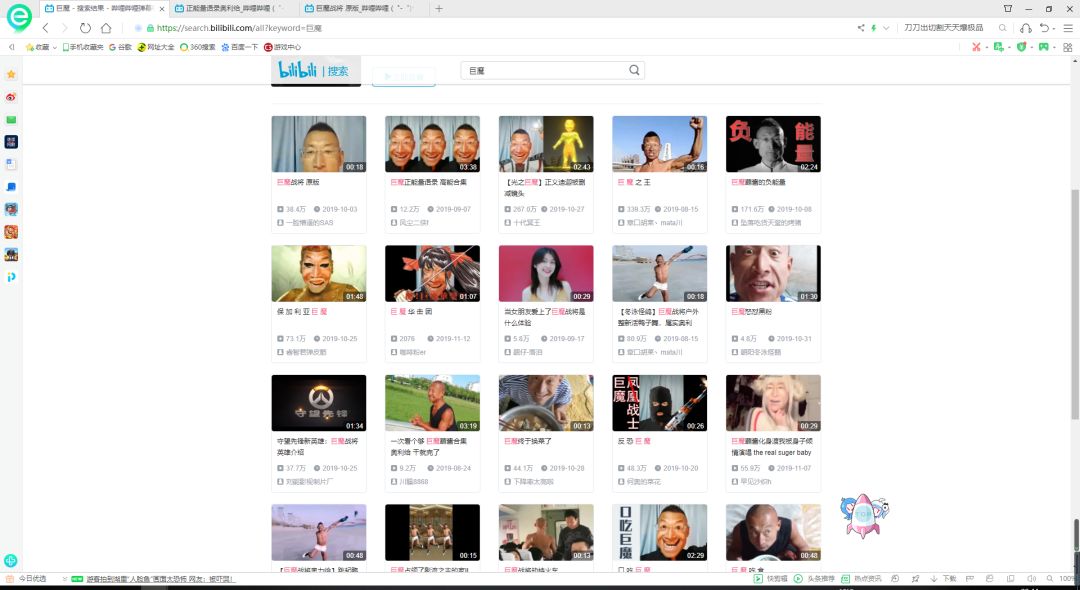Click the 360 browser logo icon

coord(19,17)
